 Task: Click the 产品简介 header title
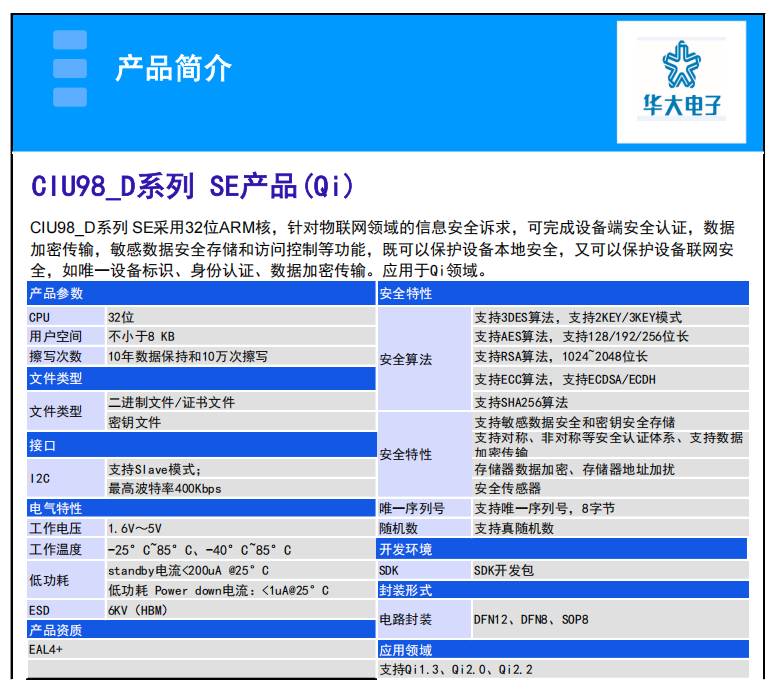[x=173, y=68]
